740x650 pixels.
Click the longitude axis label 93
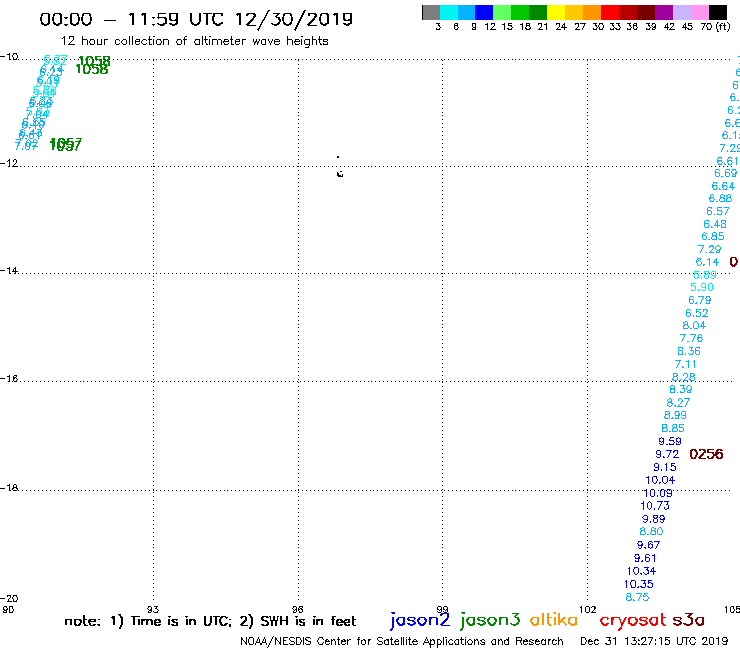coord(153,609)
